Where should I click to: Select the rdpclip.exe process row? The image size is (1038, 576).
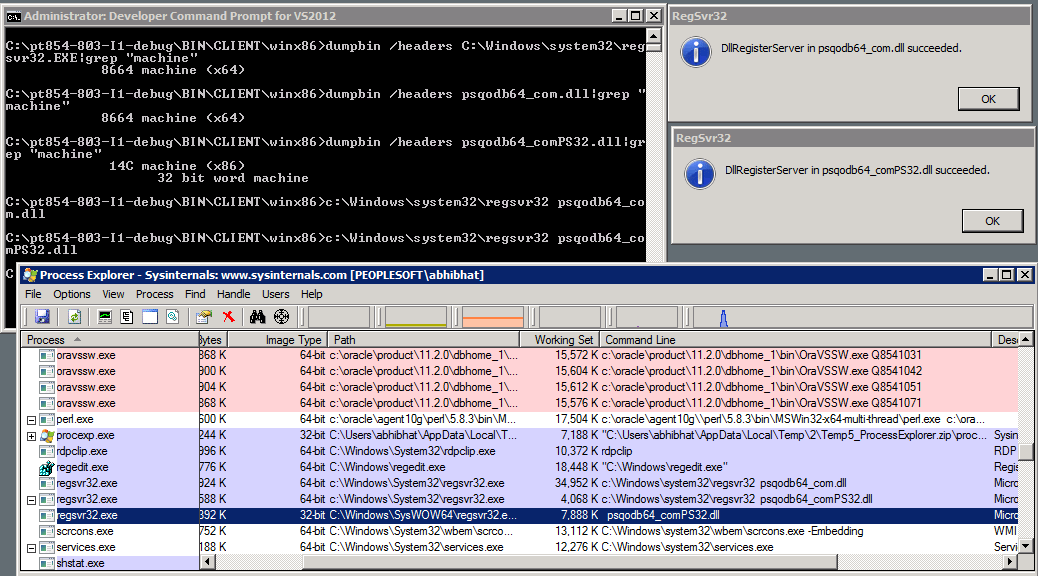click(x=520, y=452)
